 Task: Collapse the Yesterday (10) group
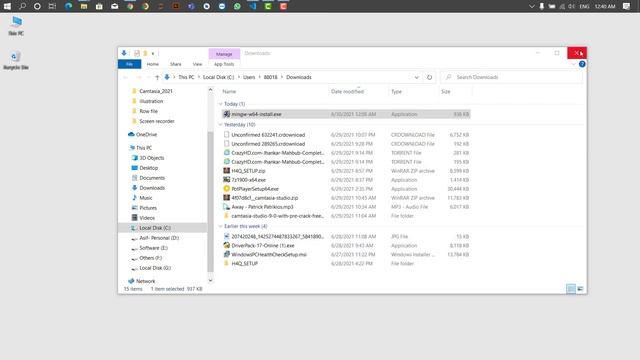tap(220, 124)
